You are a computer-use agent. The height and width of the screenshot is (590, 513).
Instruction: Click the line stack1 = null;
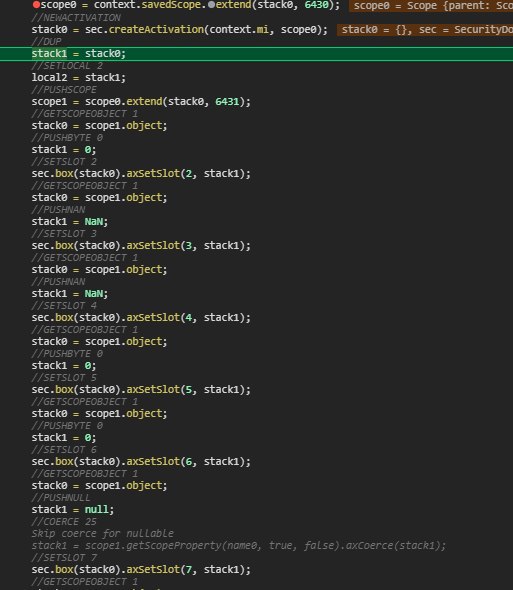tap(73, 510)
